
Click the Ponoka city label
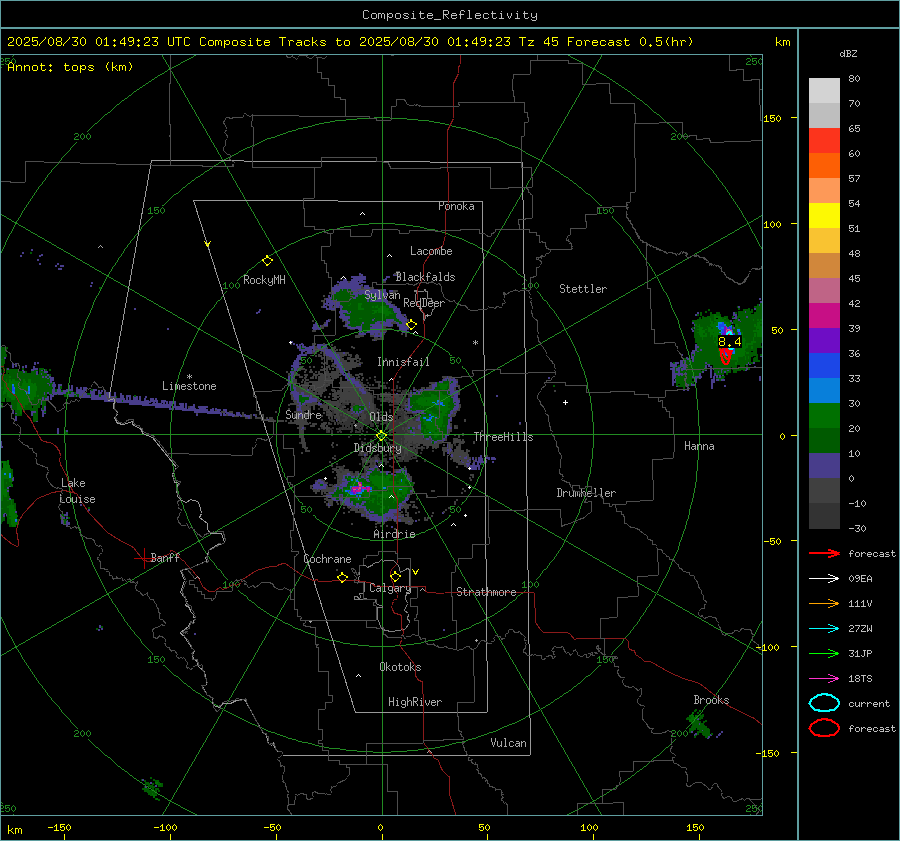[x=456, y=206]
